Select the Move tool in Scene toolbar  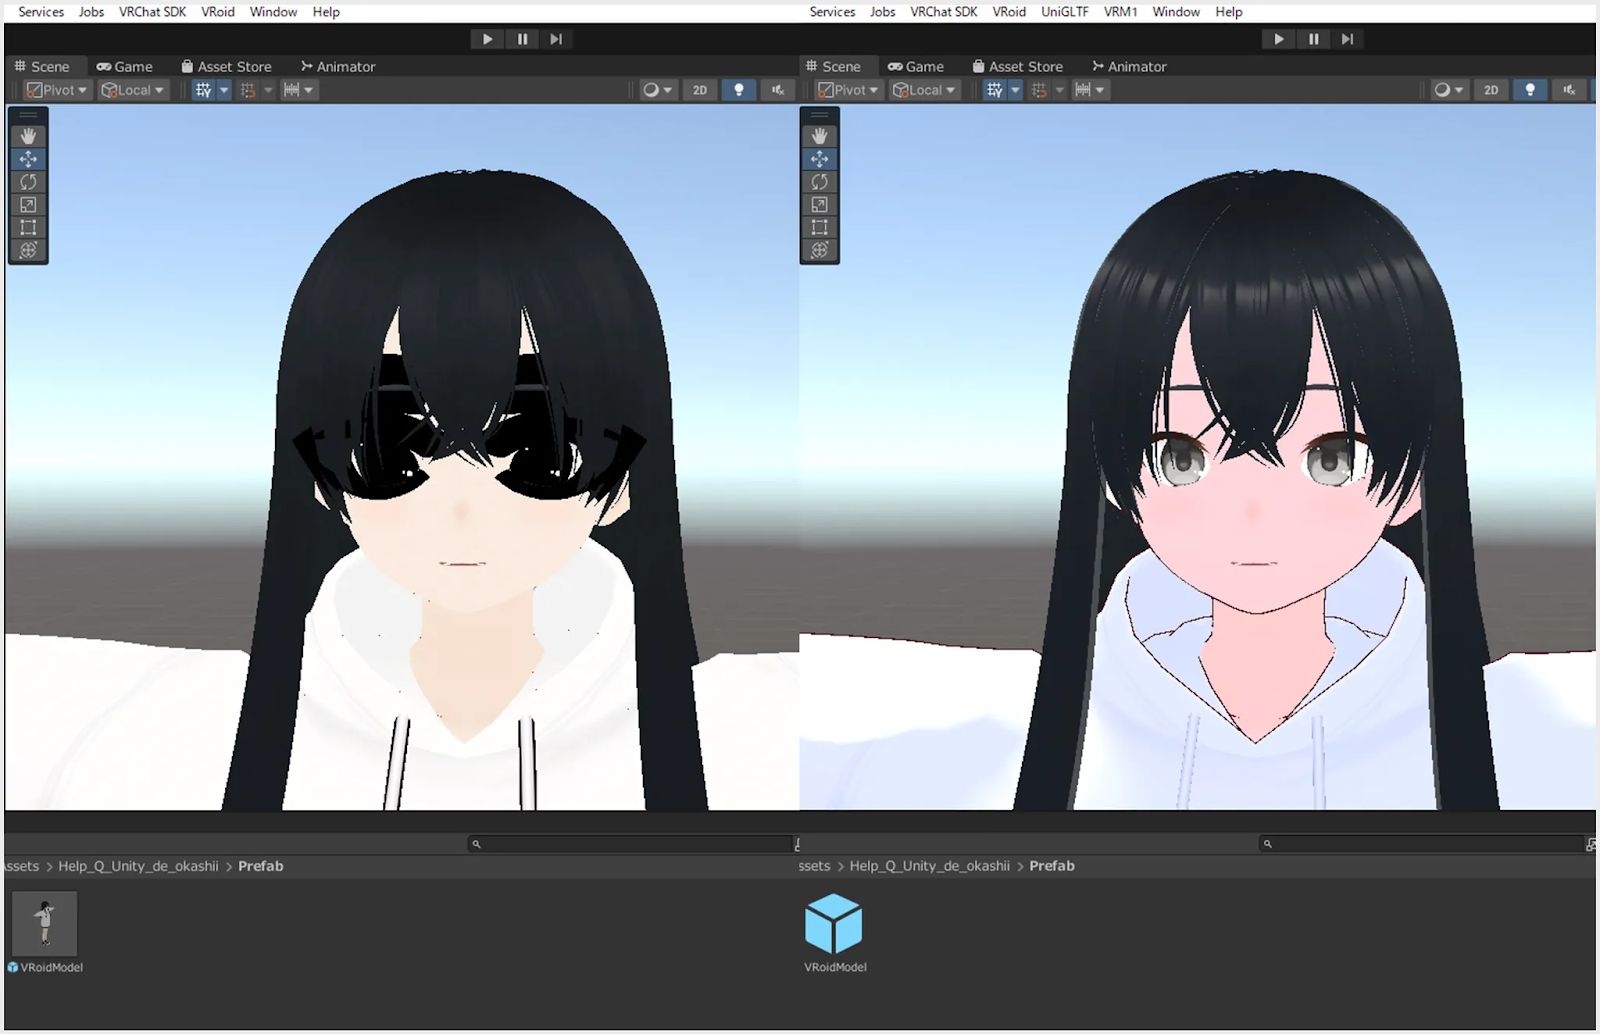[28, 158]
